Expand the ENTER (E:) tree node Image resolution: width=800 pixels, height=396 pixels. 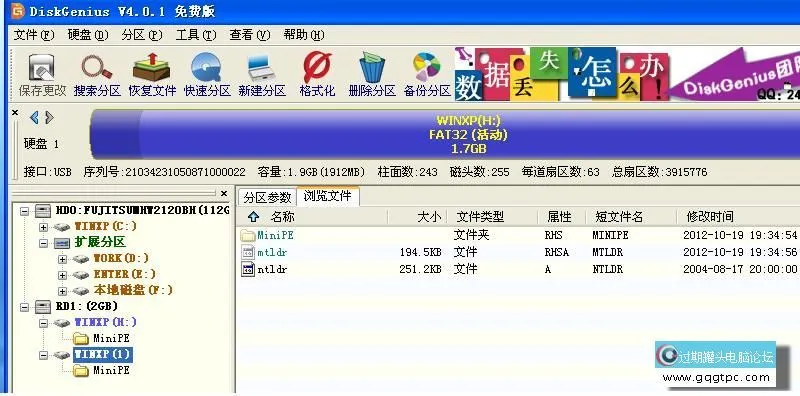[x=62, y=275]
